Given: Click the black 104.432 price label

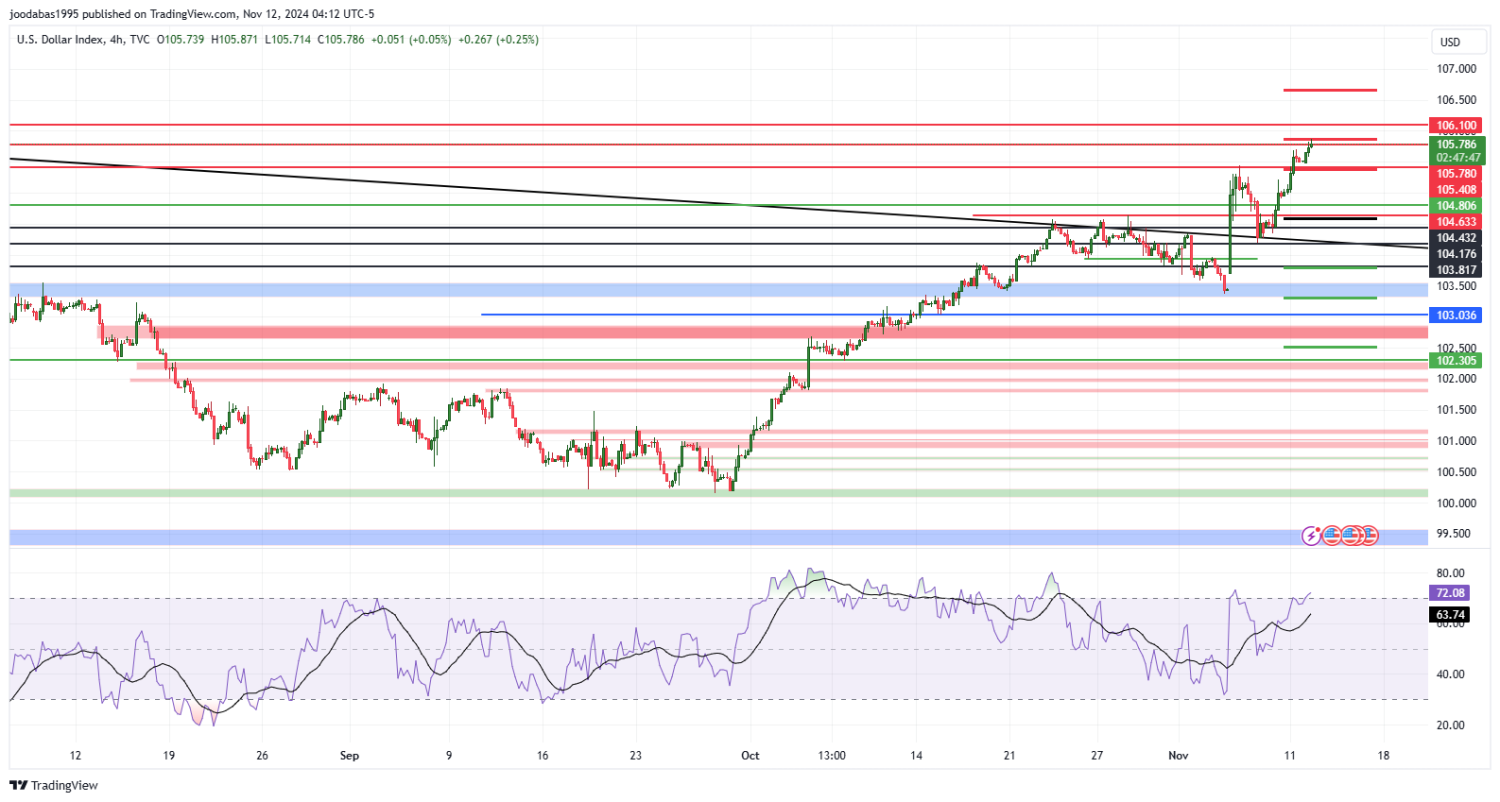Looking at the screenshot, I should tap(1457, 238).
